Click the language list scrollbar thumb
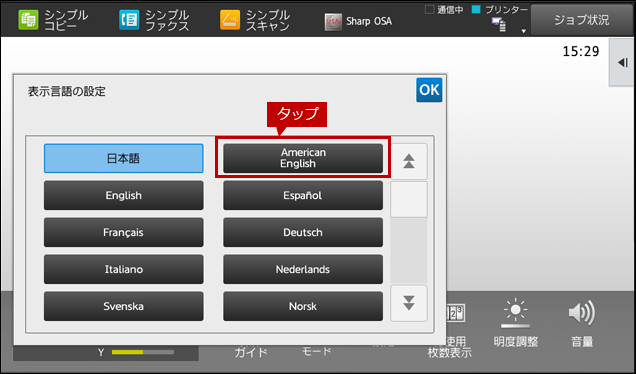Screen dimensions: 636x374 [x=409, y=200]
